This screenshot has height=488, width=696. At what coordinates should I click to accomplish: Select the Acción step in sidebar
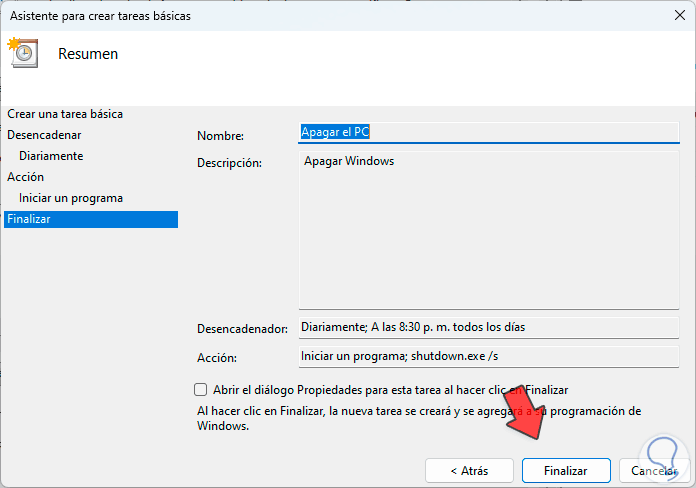[25, 177]
